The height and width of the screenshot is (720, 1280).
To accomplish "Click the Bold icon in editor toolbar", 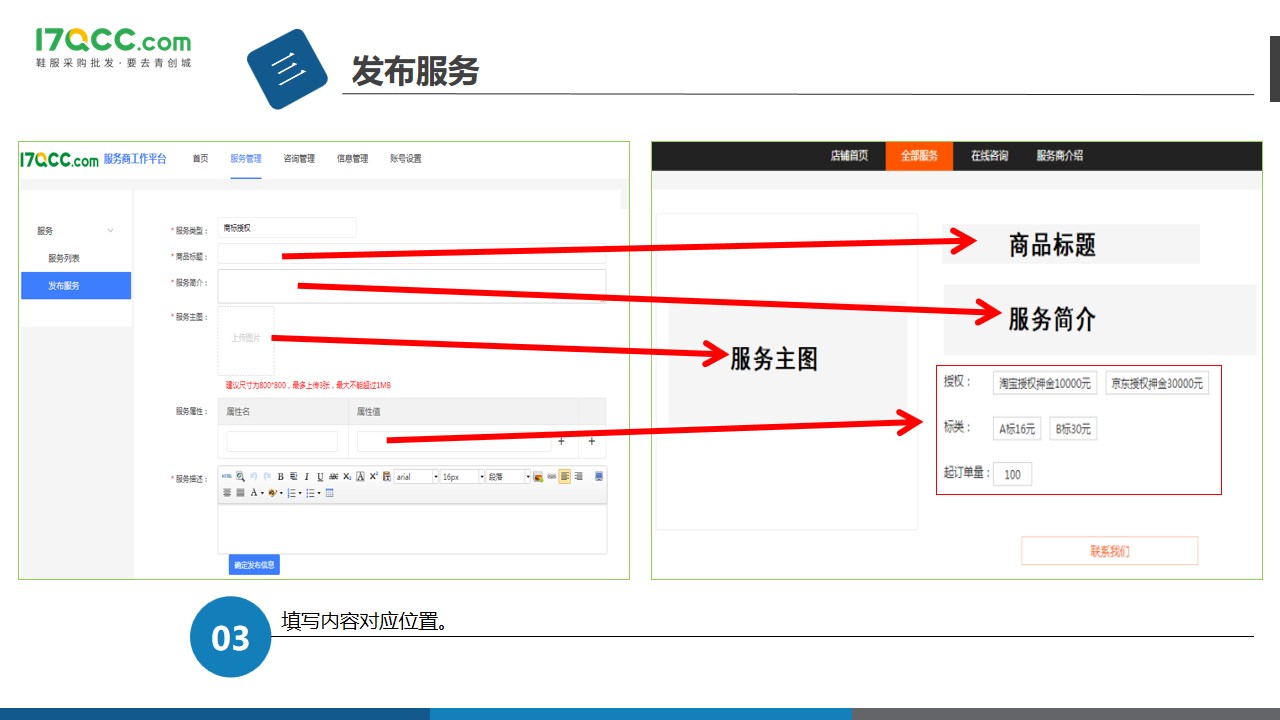I will pyautogui.click(x=281, y=477).
